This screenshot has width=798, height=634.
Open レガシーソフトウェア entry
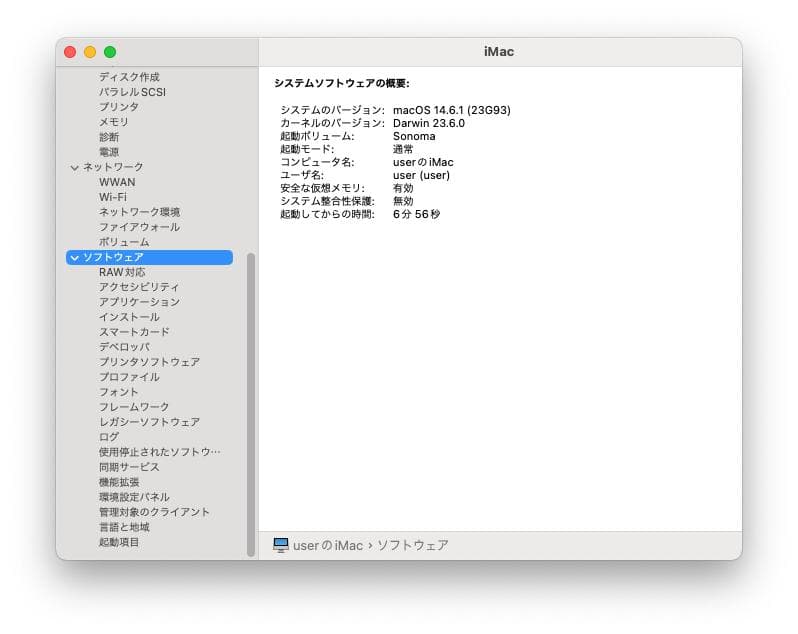(150, 422)
